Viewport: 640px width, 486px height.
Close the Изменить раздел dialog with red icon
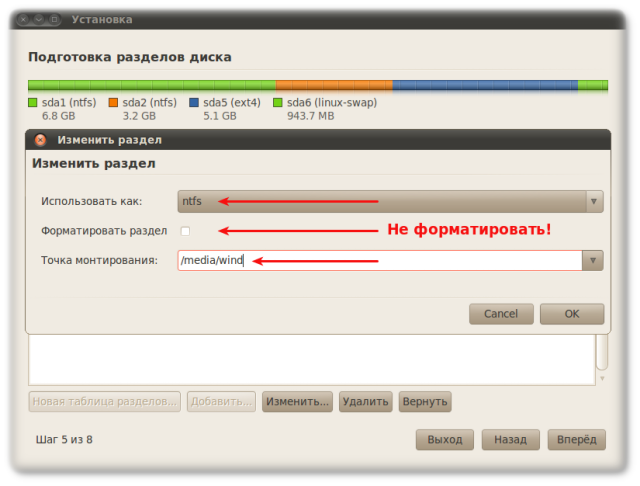(41, 140)
